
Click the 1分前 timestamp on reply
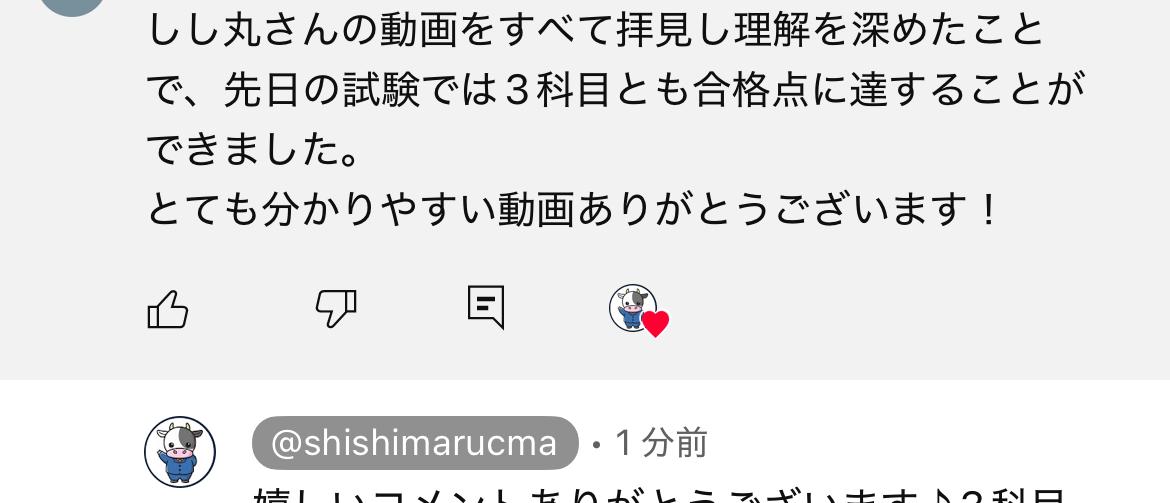pos(661,444)
